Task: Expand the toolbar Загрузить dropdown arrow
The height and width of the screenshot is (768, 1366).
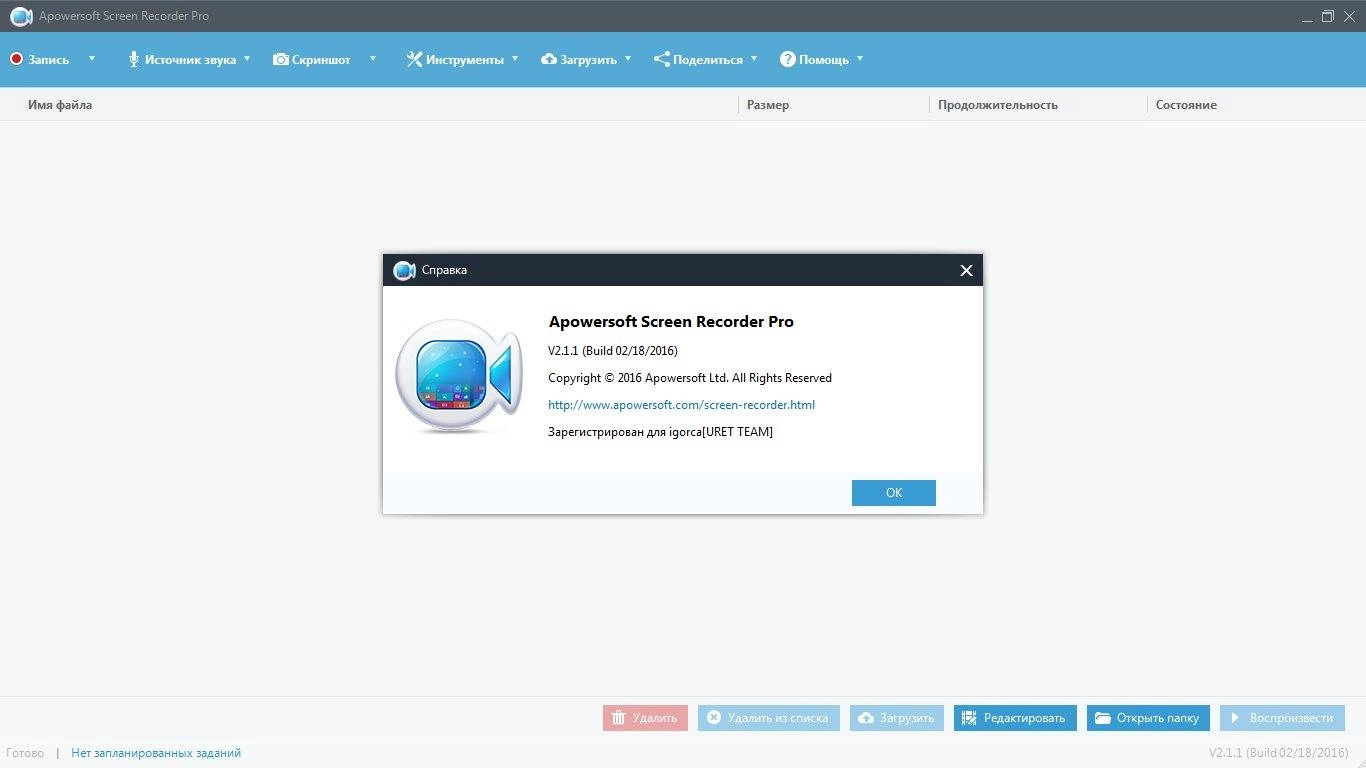Action: pos(628,58)
